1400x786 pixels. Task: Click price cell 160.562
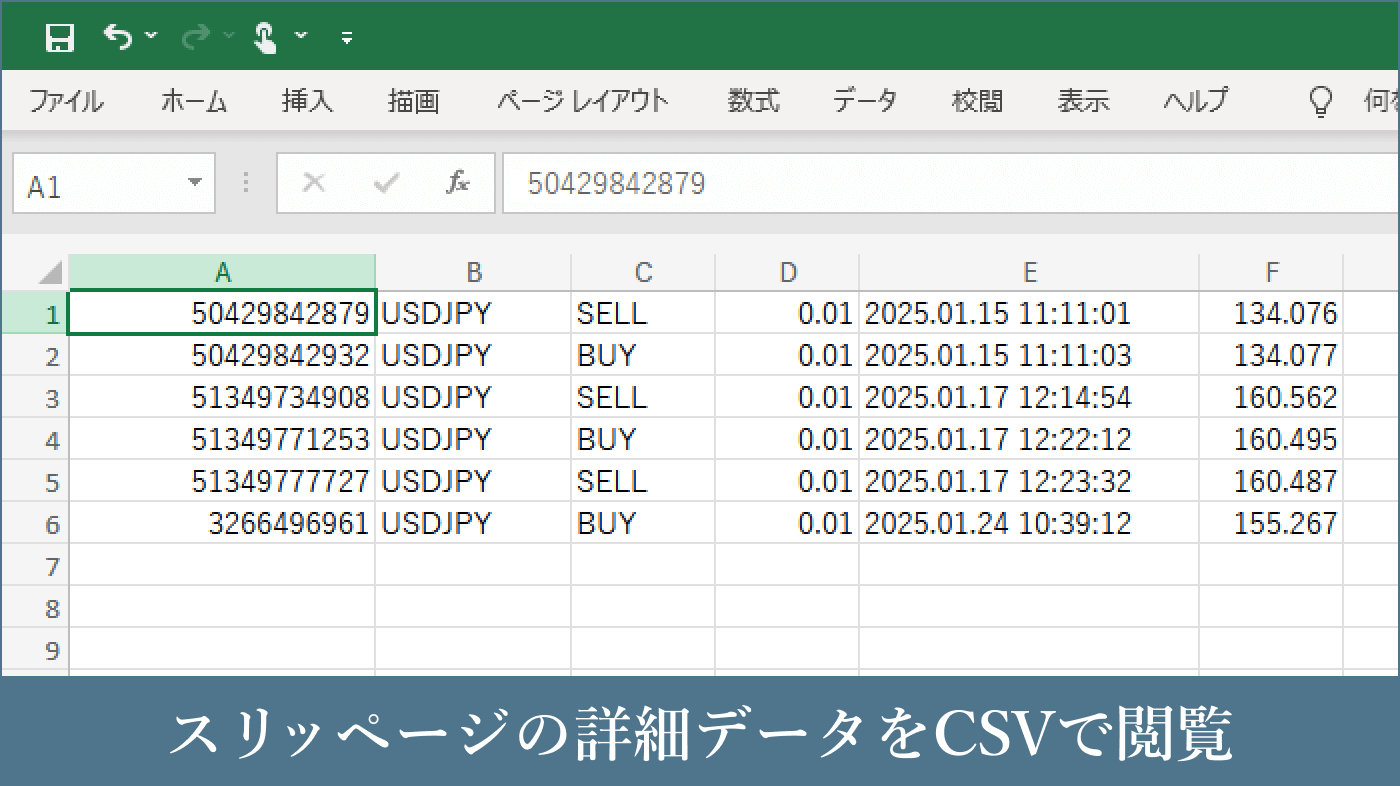tap(1271, 397)
